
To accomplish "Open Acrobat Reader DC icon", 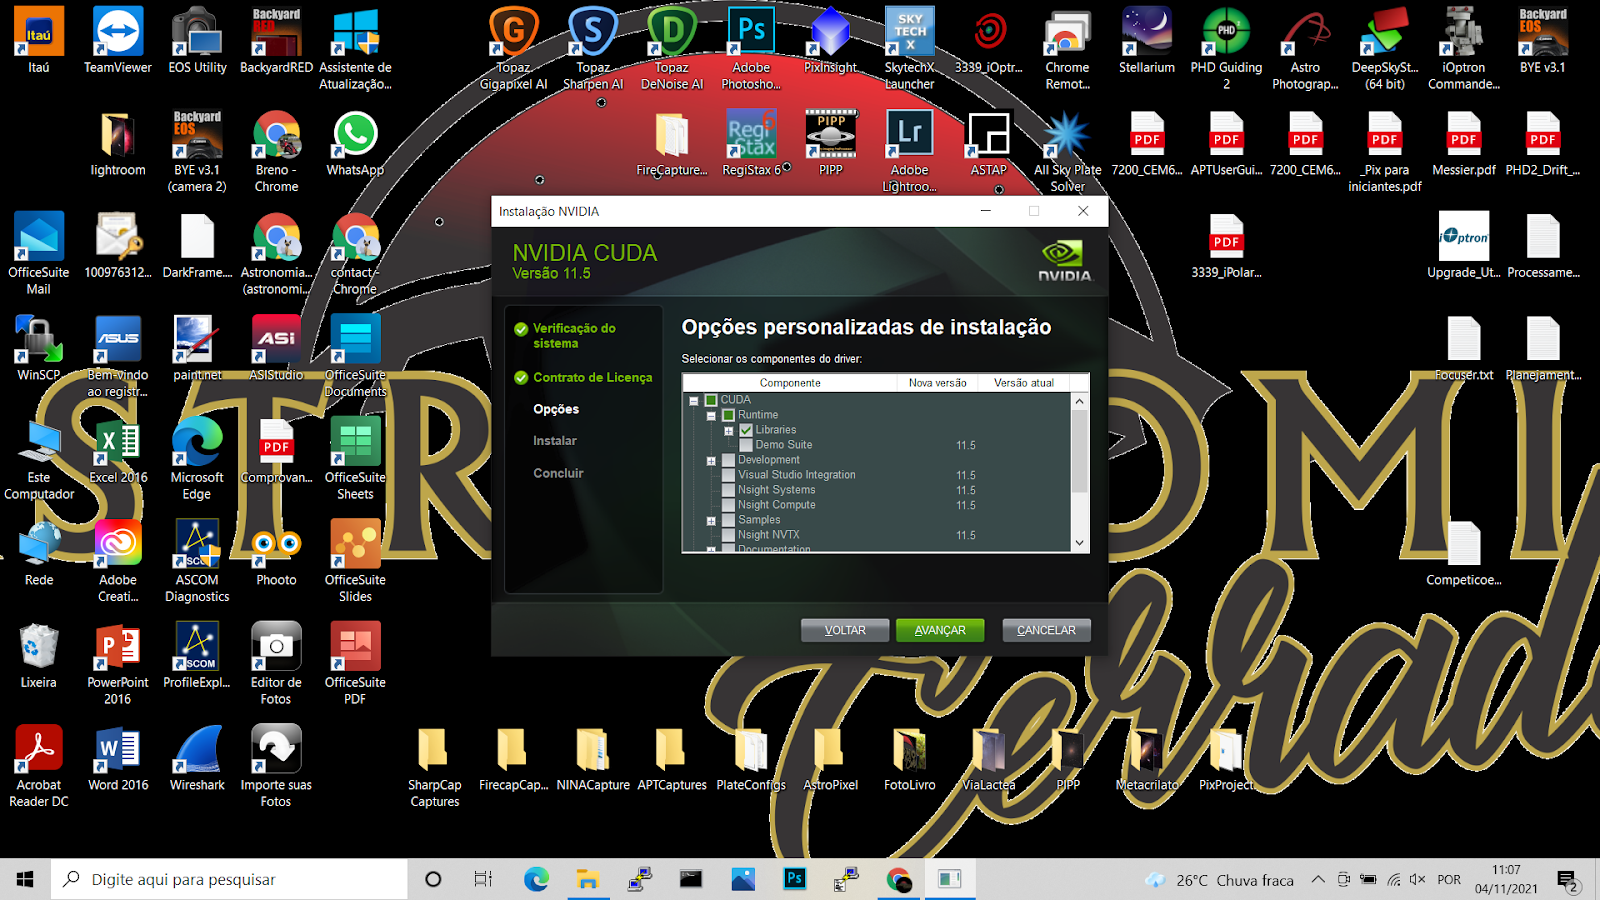I will (x=39, y=766).
